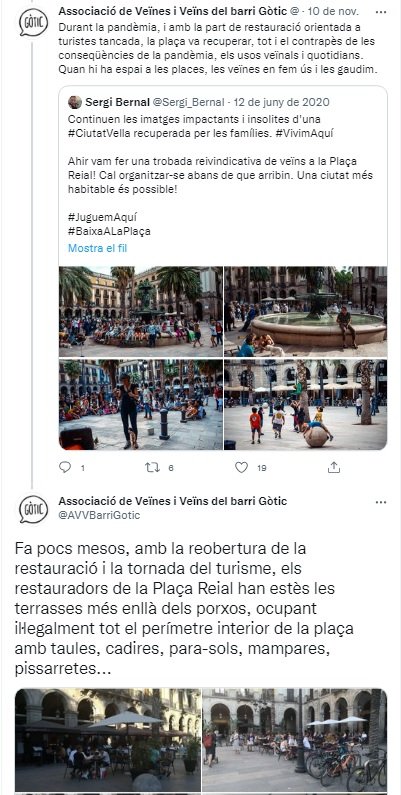
Task: Open more options on the first tweet
Action: (x=381, y=11)
